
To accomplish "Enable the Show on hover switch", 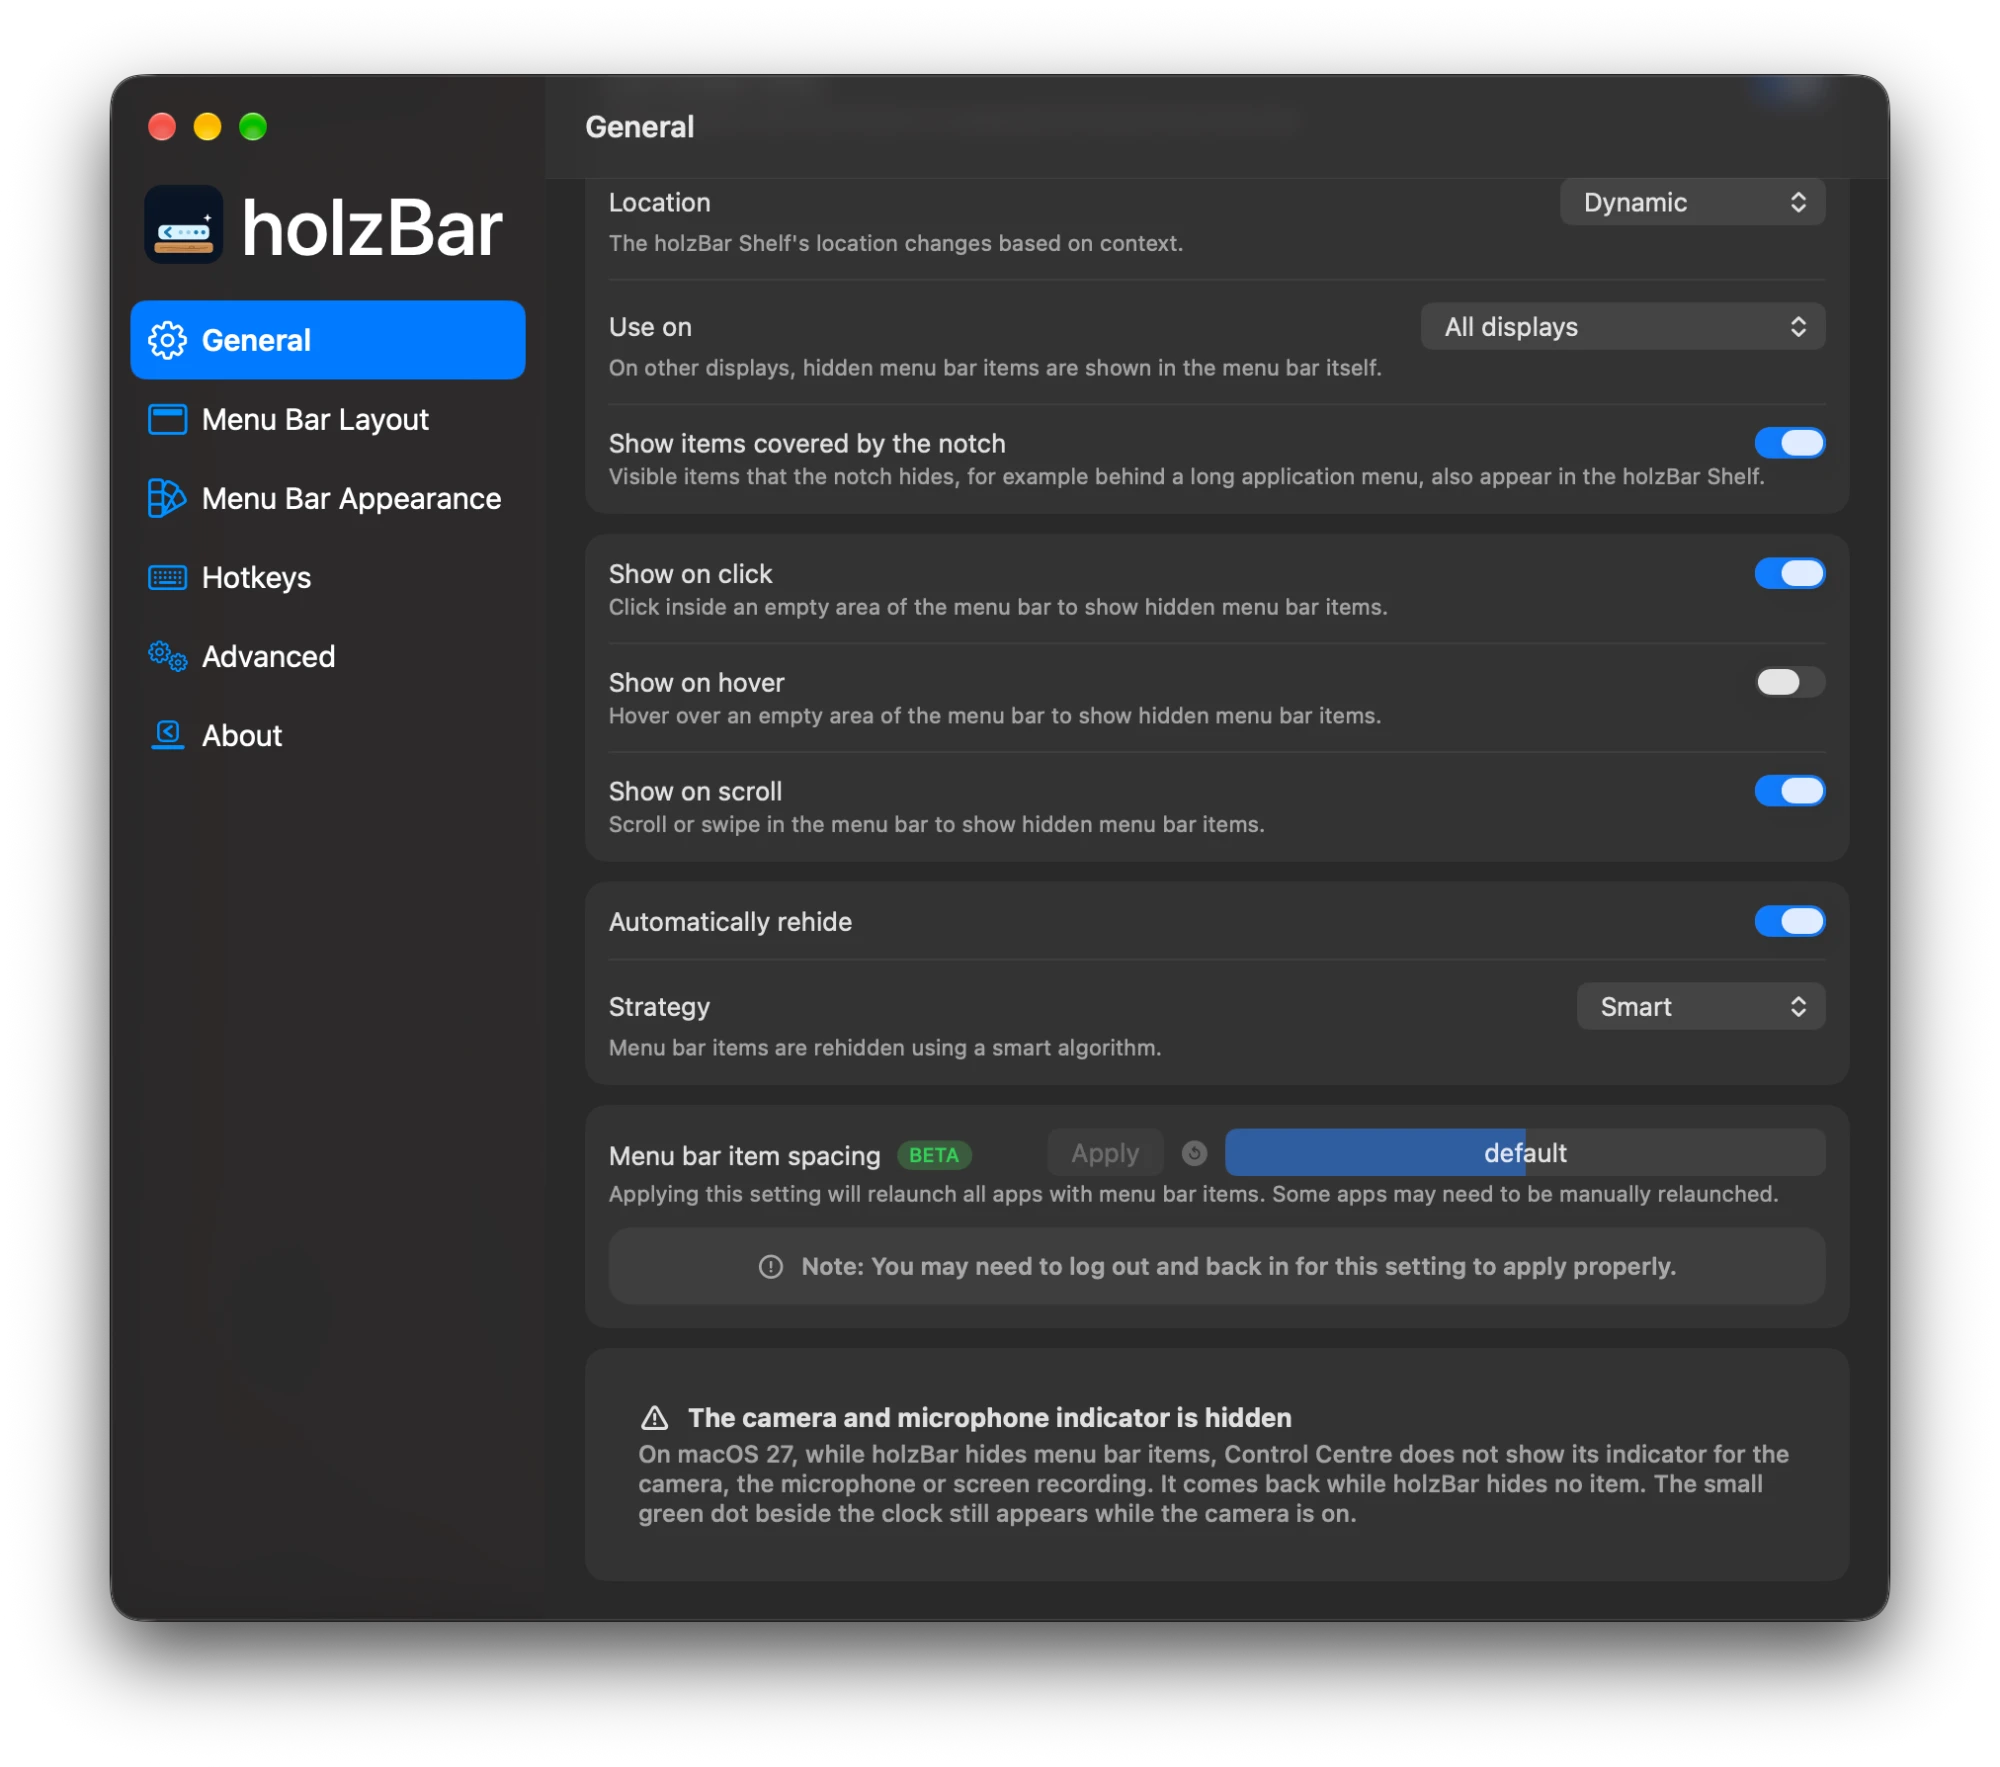I will 1789,682.
